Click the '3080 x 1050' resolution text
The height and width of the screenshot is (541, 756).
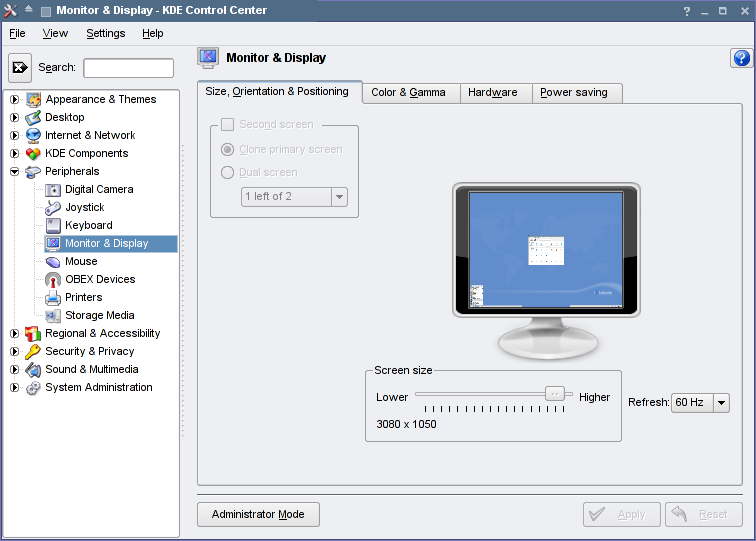(x=406, y=424)
